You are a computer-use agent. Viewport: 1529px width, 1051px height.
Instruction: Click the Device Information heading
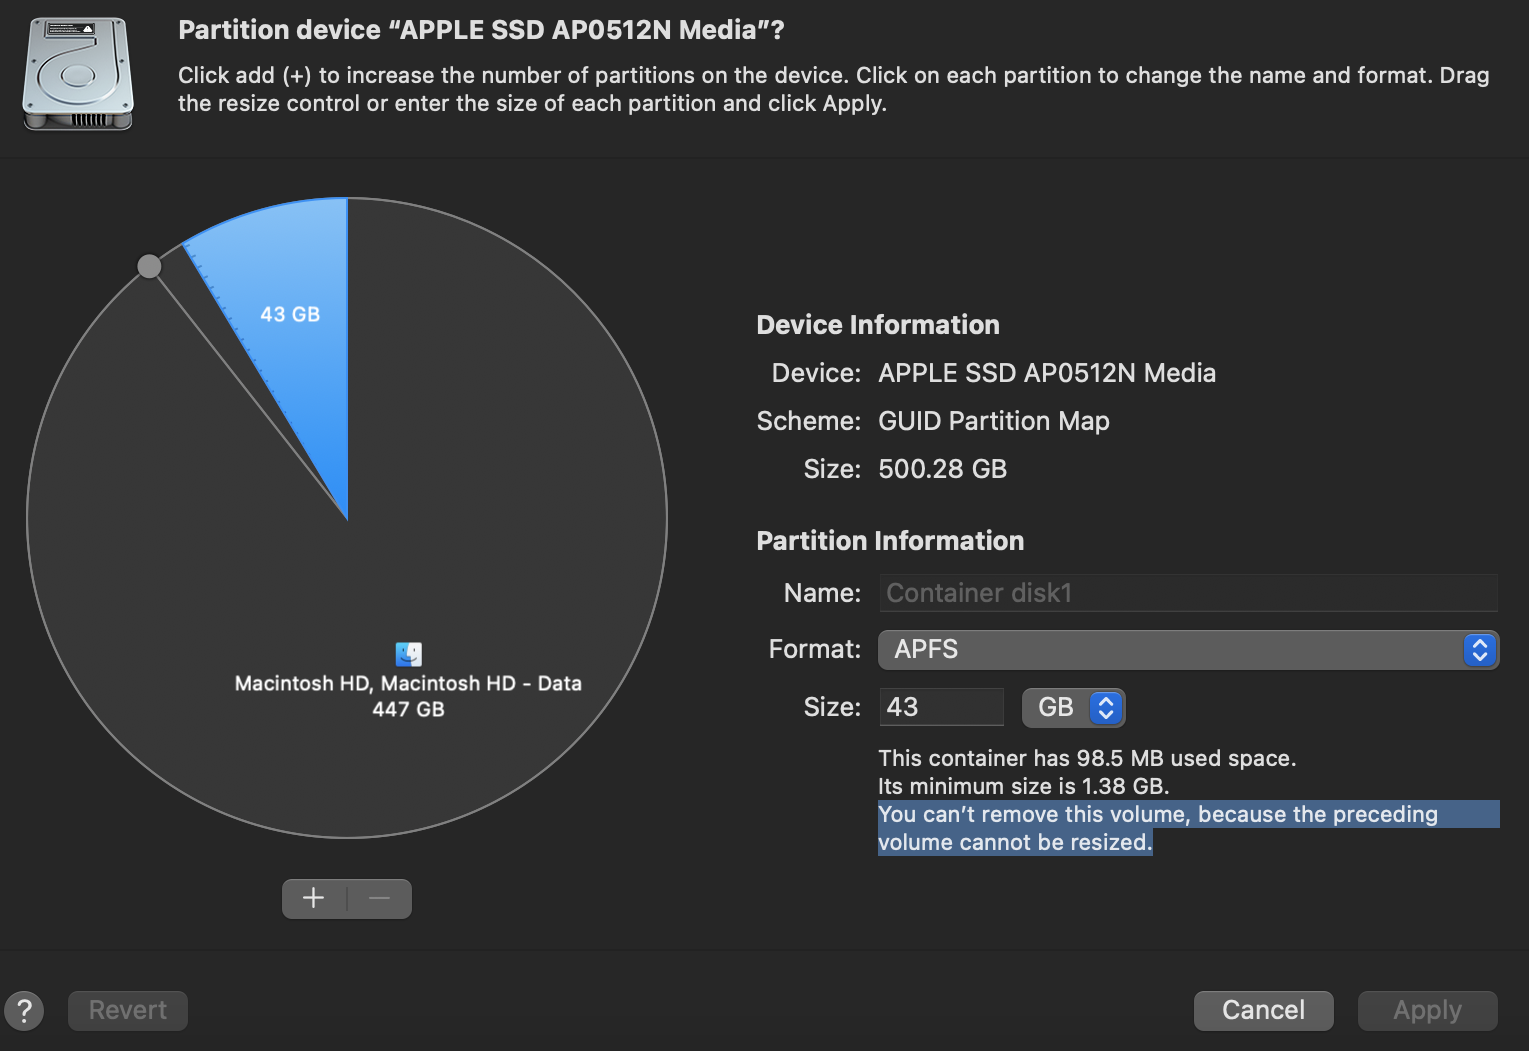[878, 325]
